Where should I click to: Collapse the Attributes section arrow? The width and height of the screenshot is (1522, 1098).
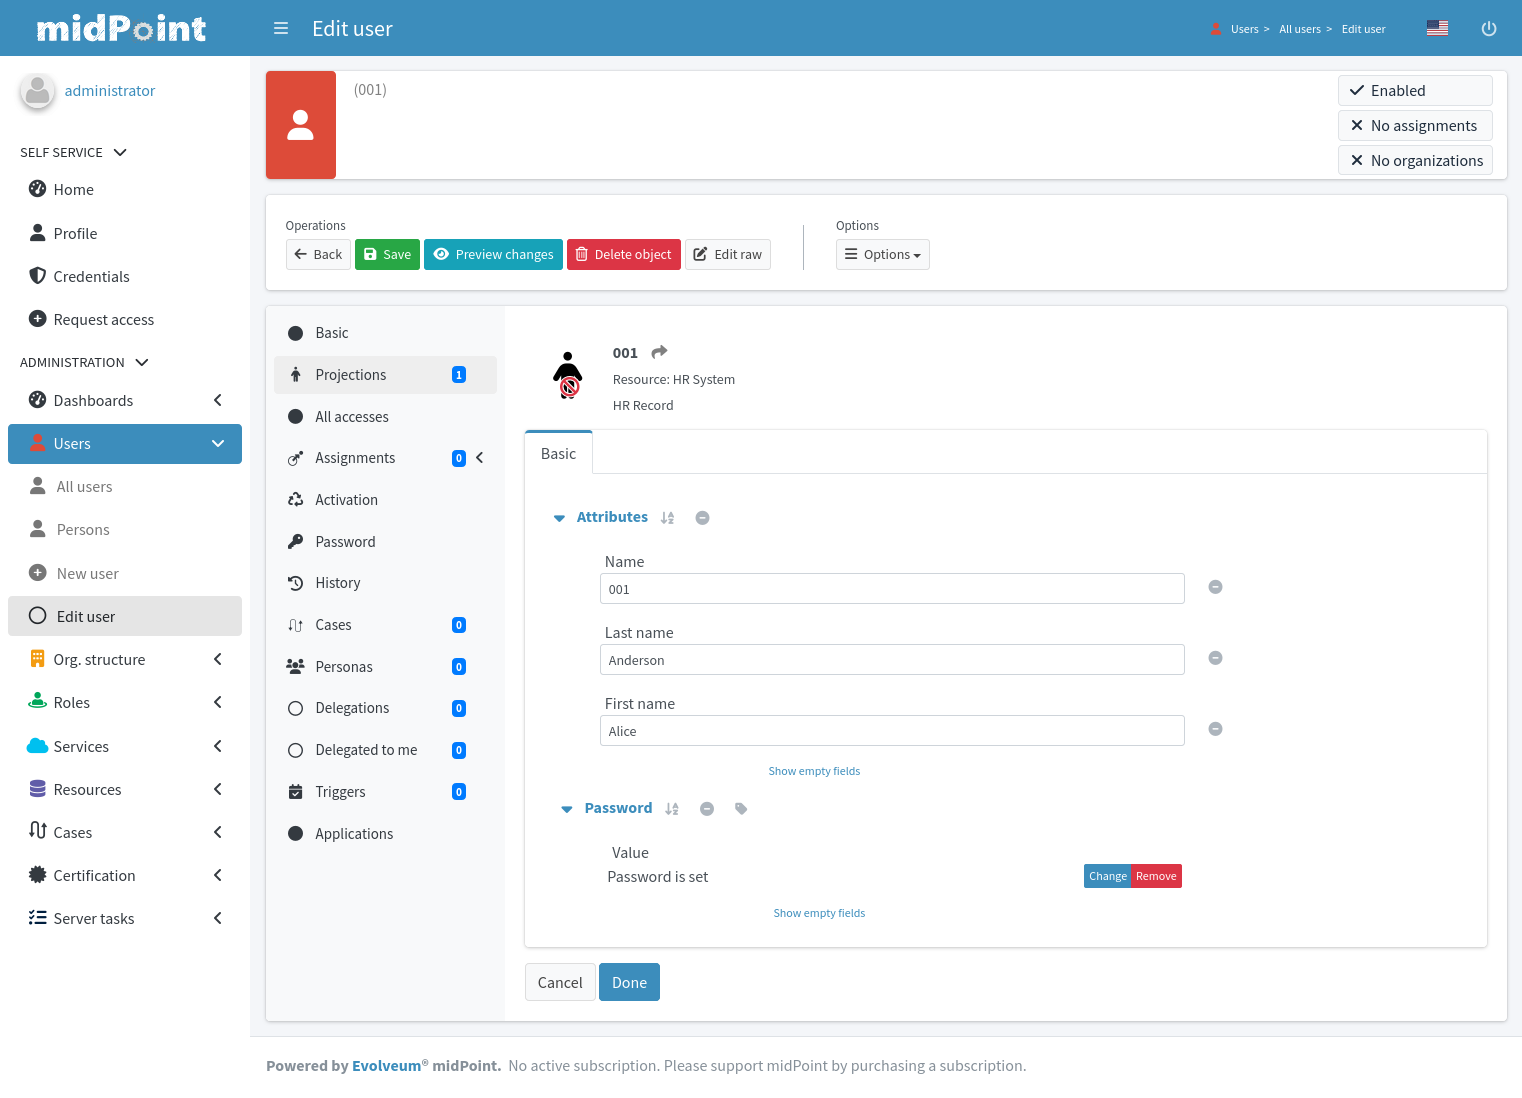coord(559,518)
